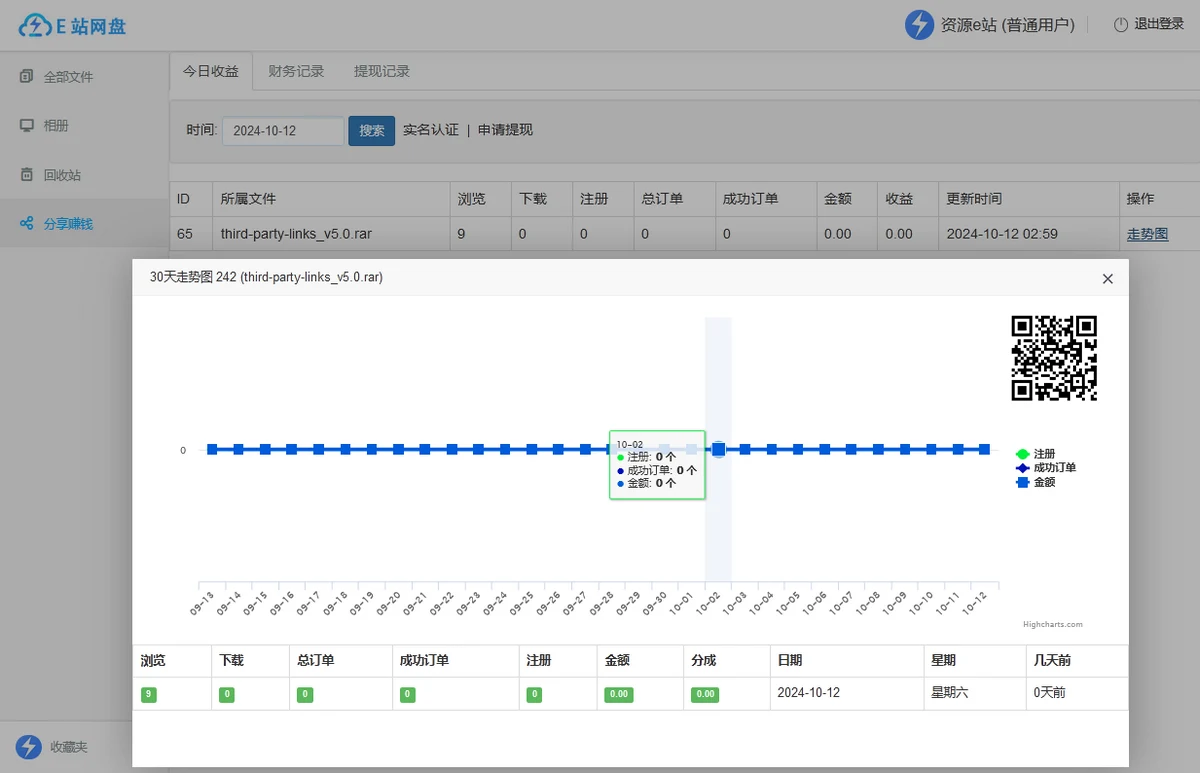Toggle the 注册 series in chart legend
The width and height of the screenshot is (1200, 773).
click(1043, 454)
